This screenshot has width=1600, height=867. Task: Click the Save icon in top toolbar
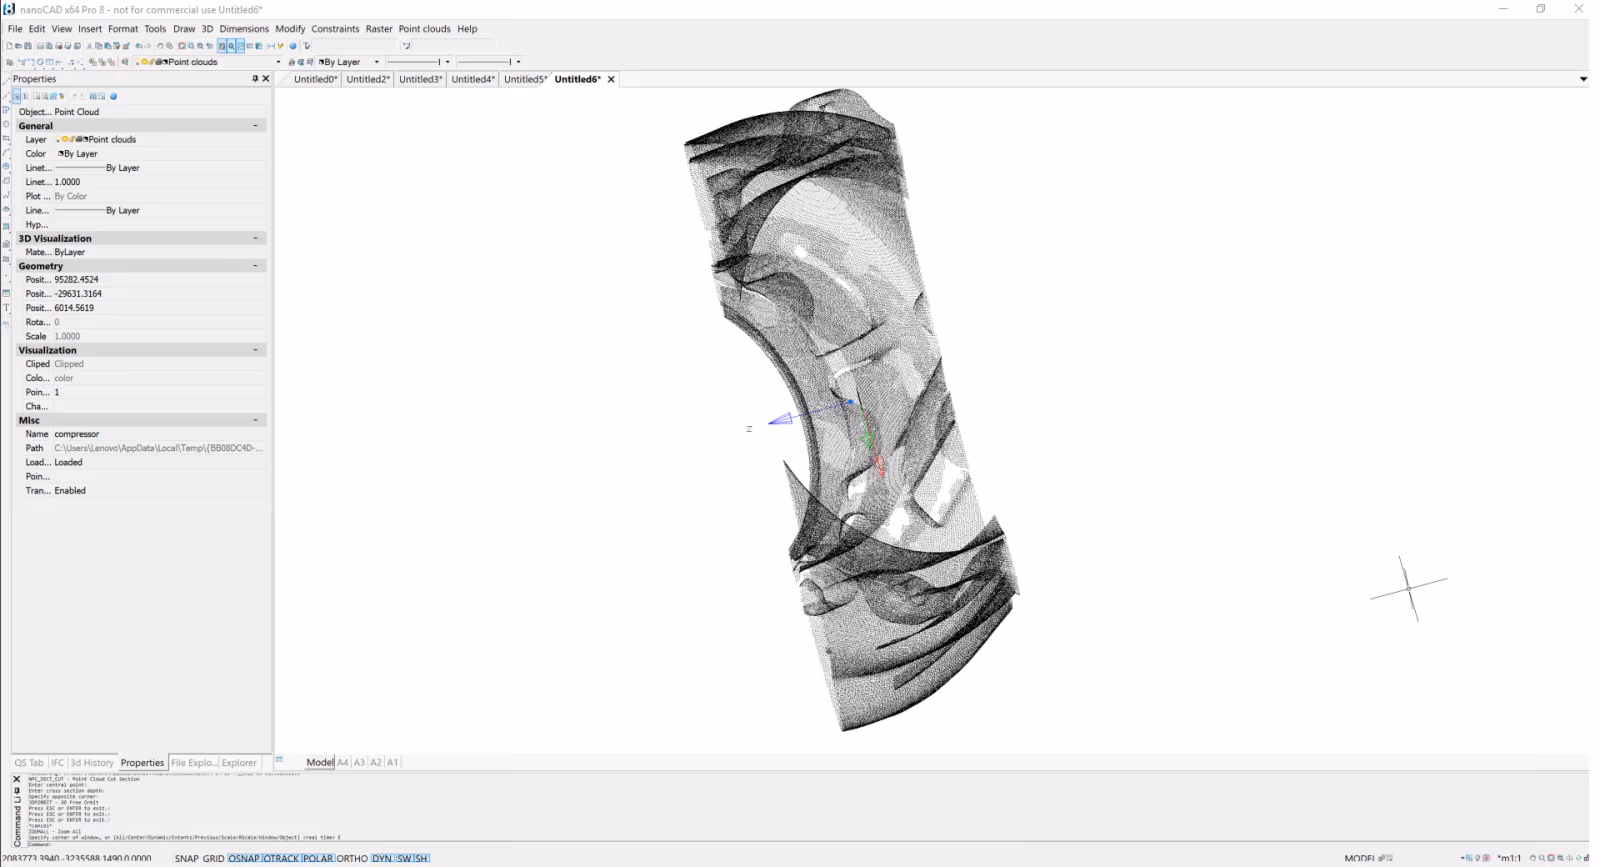28,46
